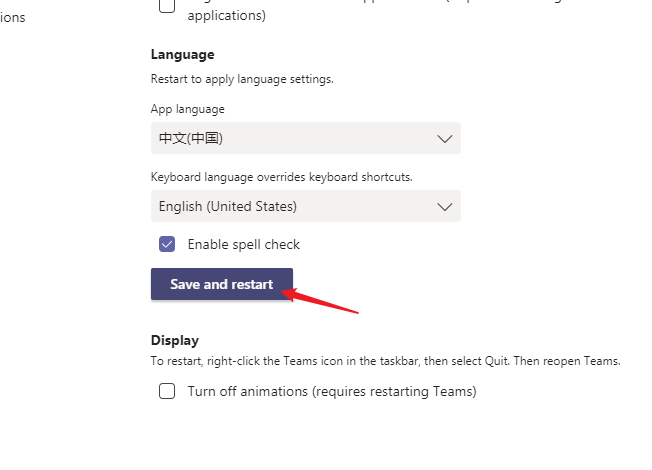This screenshot has width=652, height=470.
Task: Click the checkmark icon inside the spell check box
Action: click(167, 244)
